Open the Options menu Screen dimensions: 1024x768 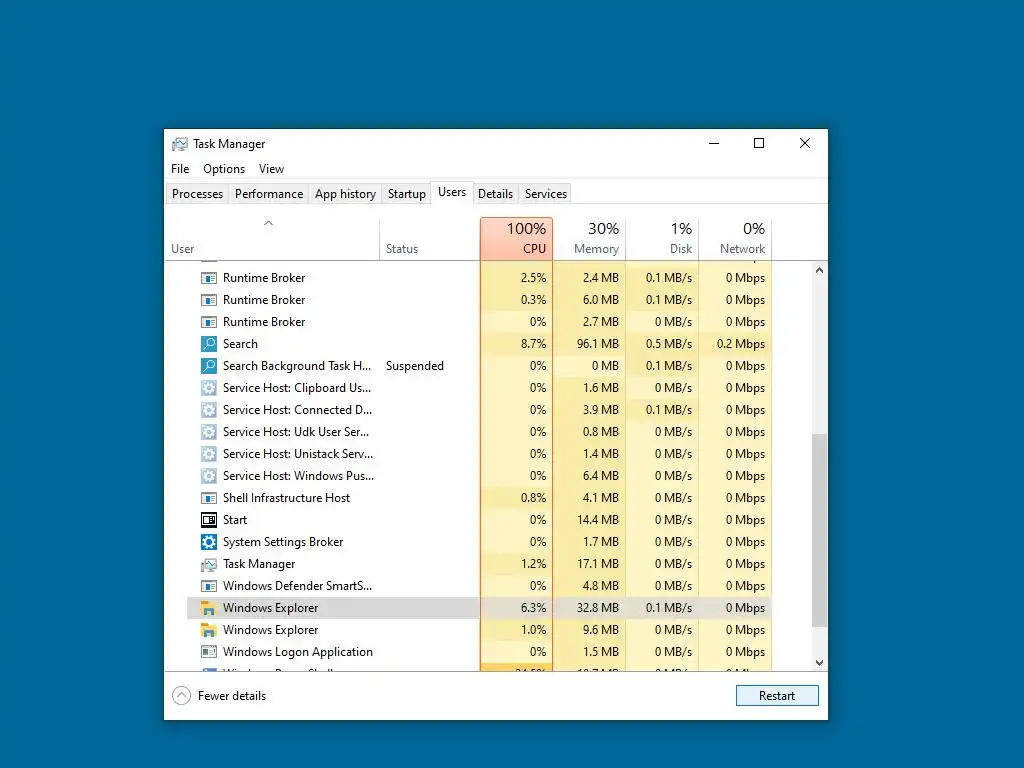[x=224, y=168]
